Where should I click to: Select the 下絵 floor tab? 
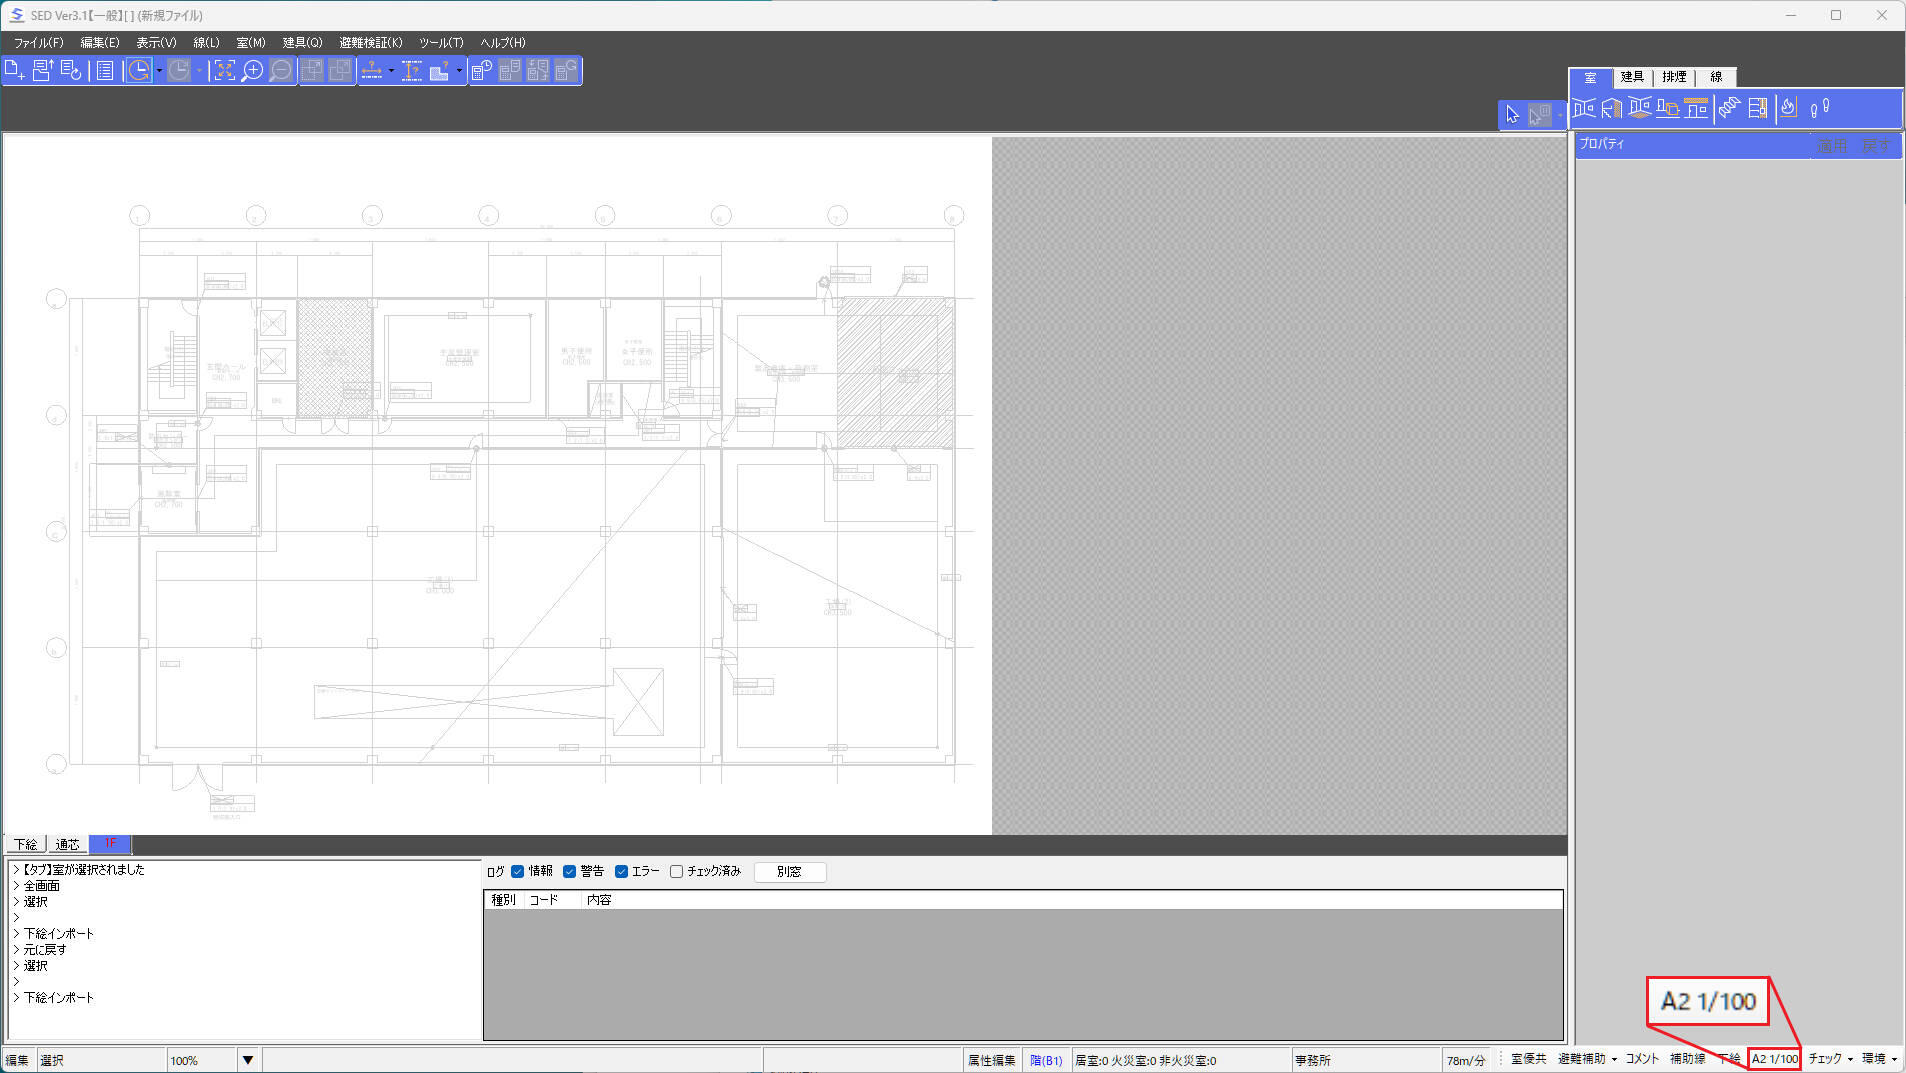25,844
